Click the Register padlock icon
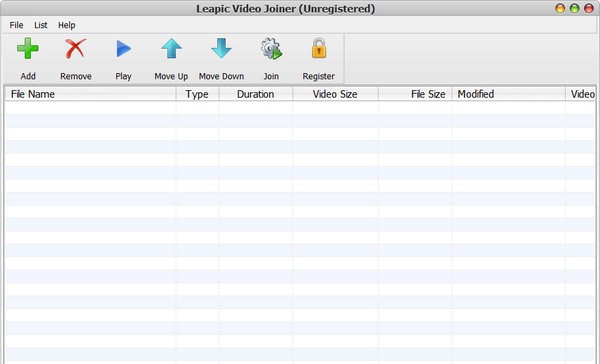 (x=319, y=48)
